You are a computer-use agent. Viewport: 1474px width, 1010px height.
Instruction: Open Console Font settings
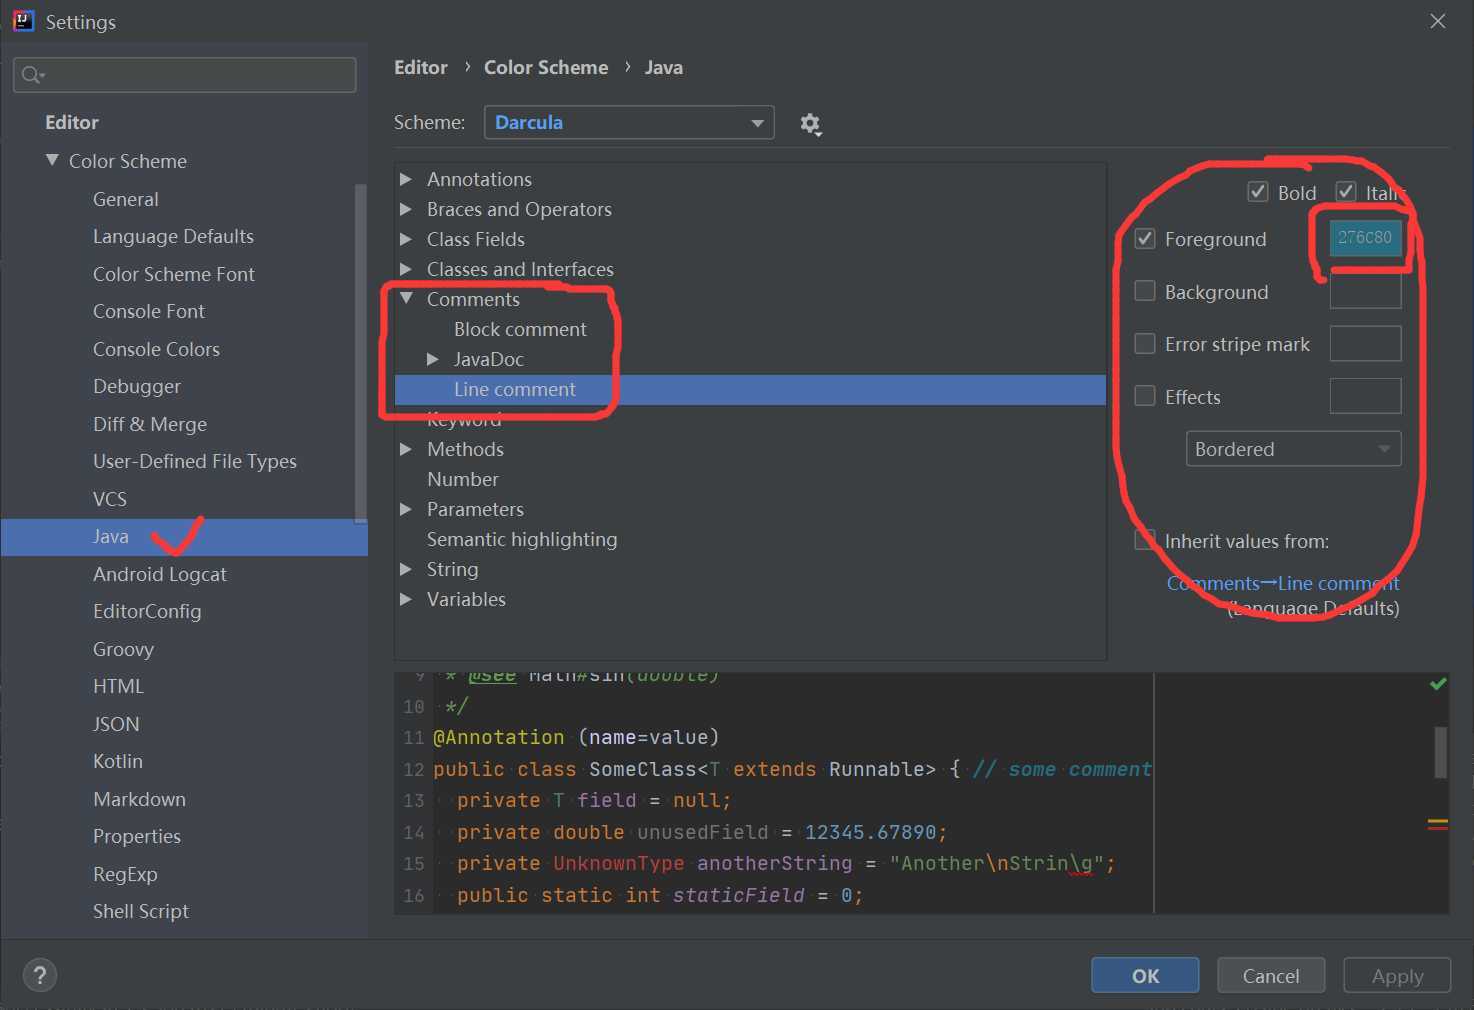click(148, 311)
